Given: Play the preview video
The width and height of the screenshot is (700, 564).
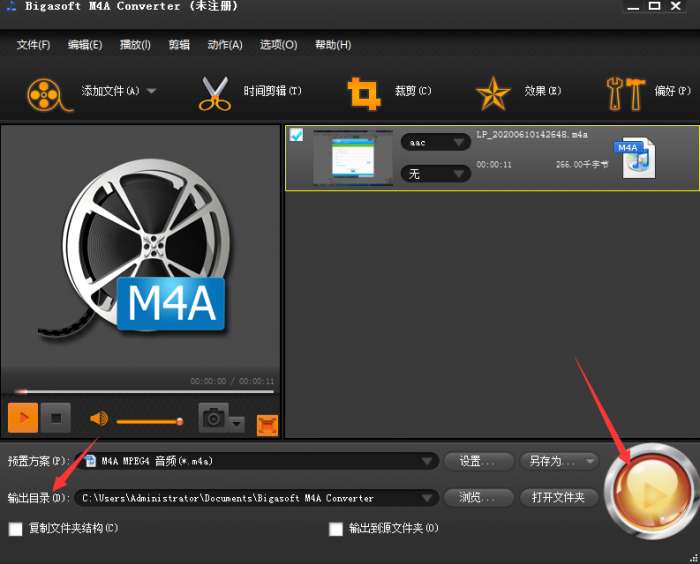Looking at the screenshot, I should click(x=23, y=418).
